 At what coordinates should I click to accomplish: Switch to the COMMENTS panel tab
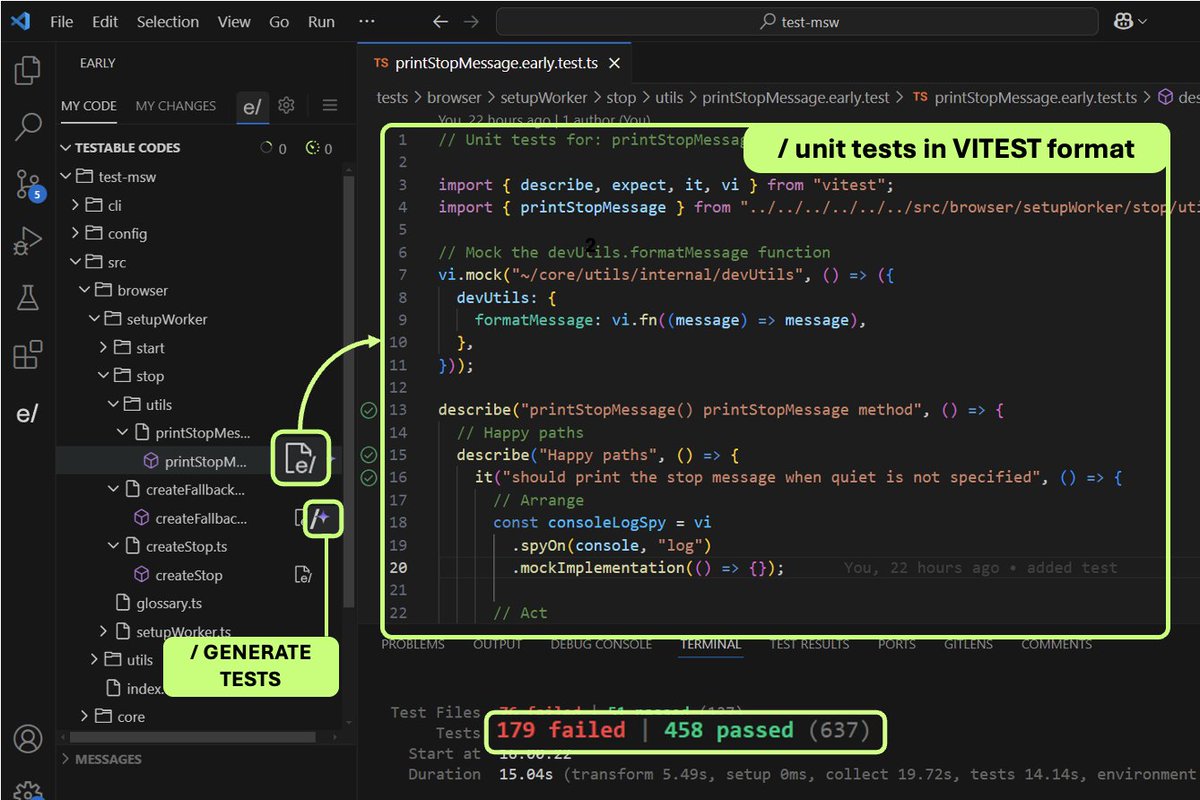tap(1056, 644)
